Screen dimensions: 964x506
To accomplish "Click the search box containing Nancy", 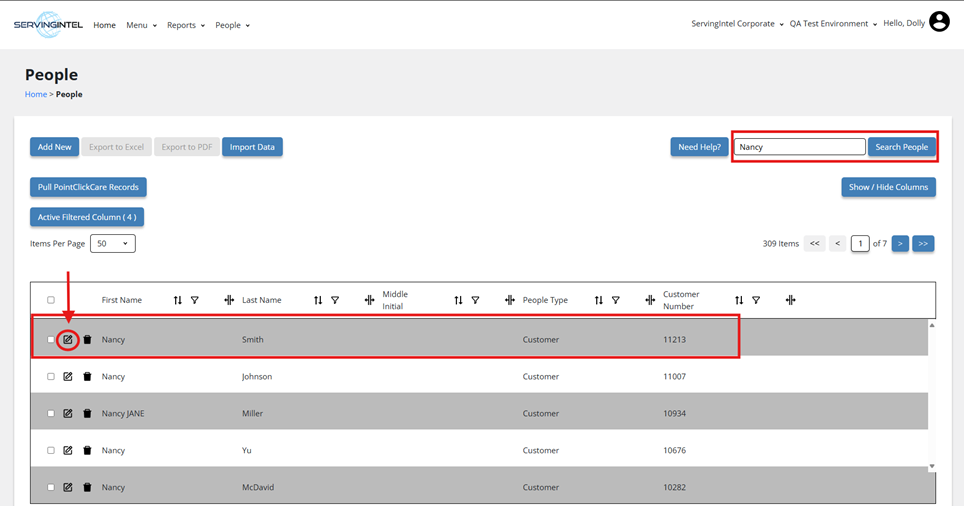I will pyautogui.click(x=799, y=147).
